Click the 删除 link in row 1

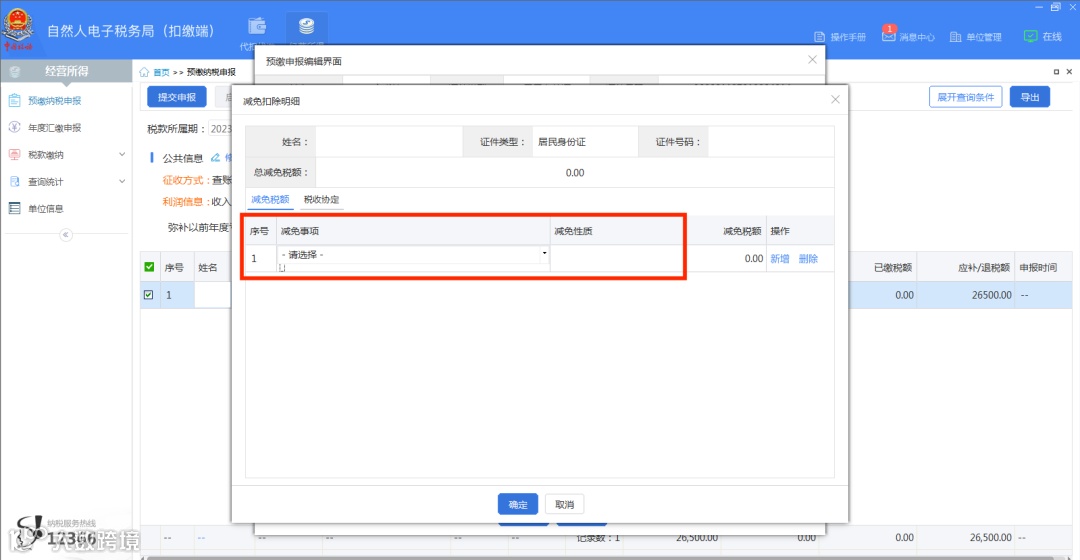[808, 258]
